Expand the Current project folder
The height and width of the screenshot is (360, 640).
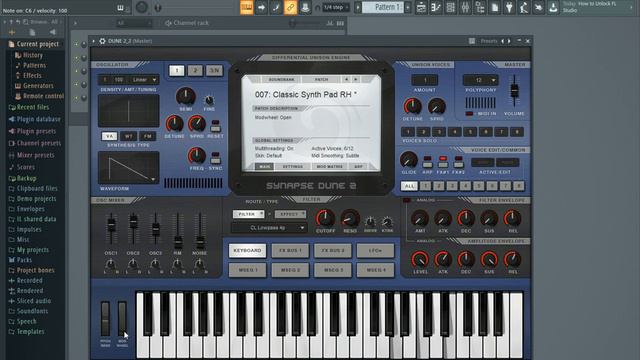(x=37, y=44)
